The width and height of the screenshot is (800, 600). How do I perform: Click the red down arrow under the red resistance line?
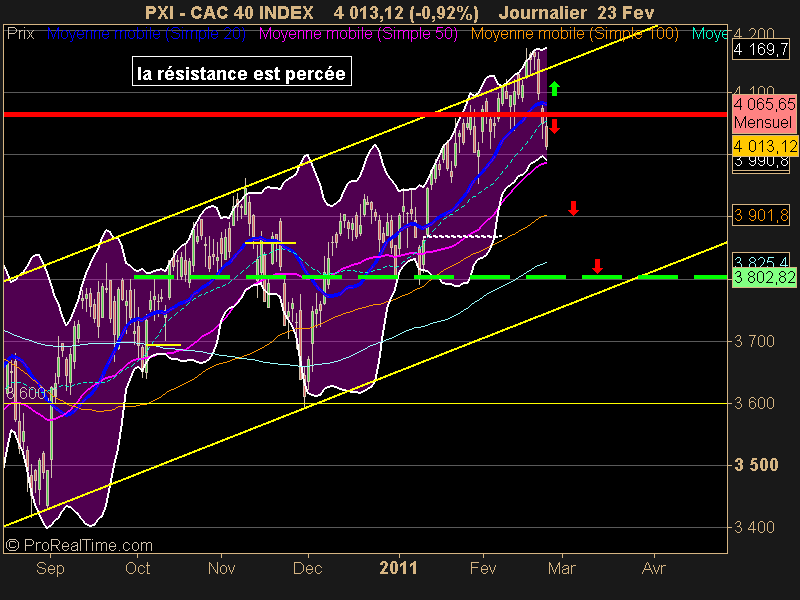tap(555, 126)
